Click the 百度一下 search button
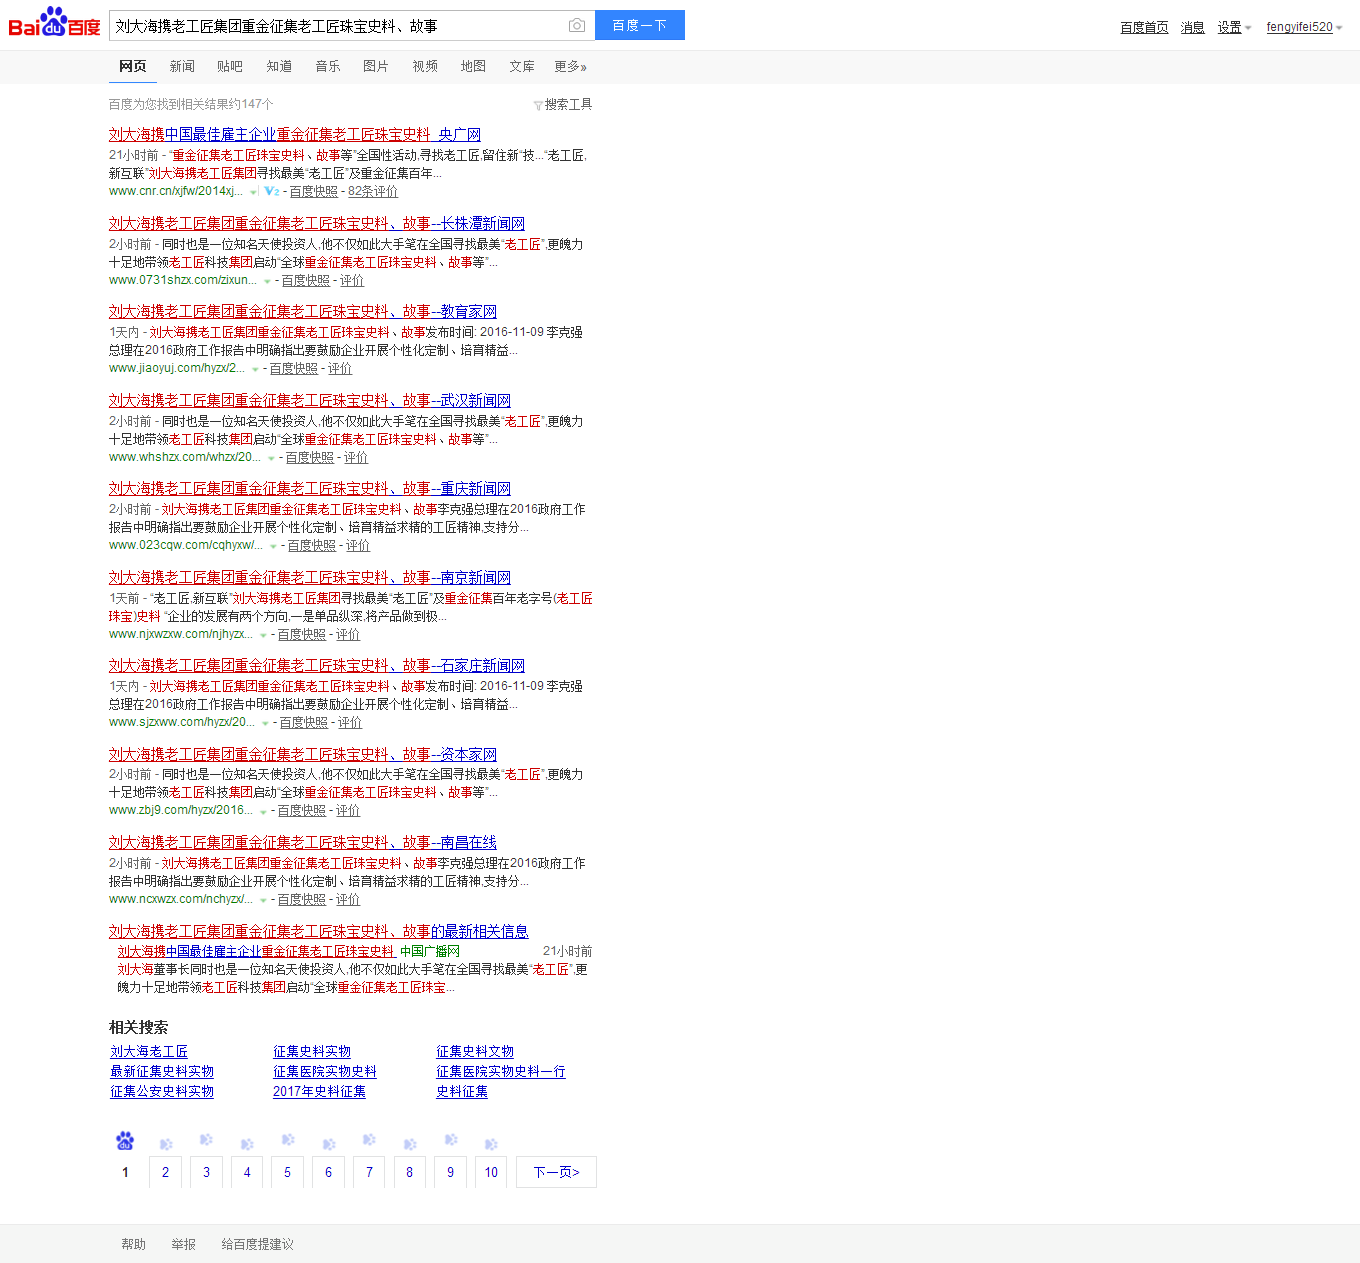 pos(640,25)
